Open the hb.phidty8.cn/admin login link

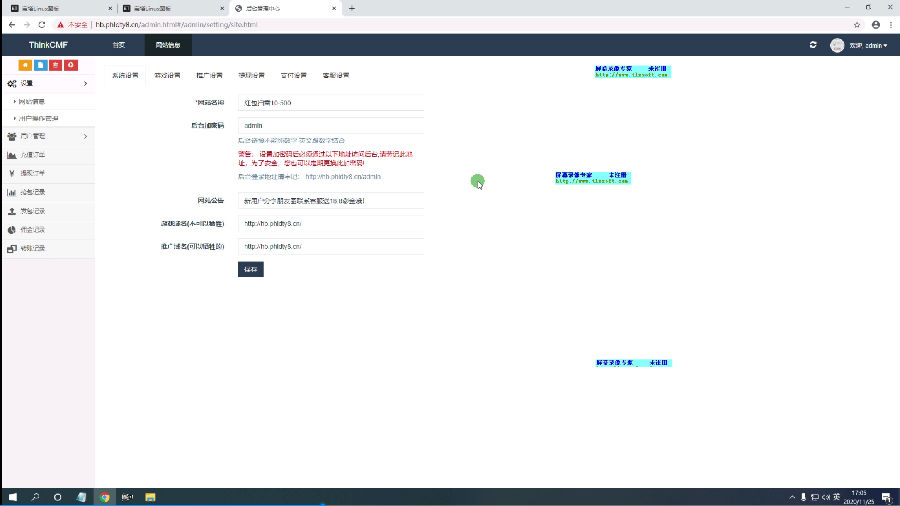pyautogui.click(x=343, y=177)
